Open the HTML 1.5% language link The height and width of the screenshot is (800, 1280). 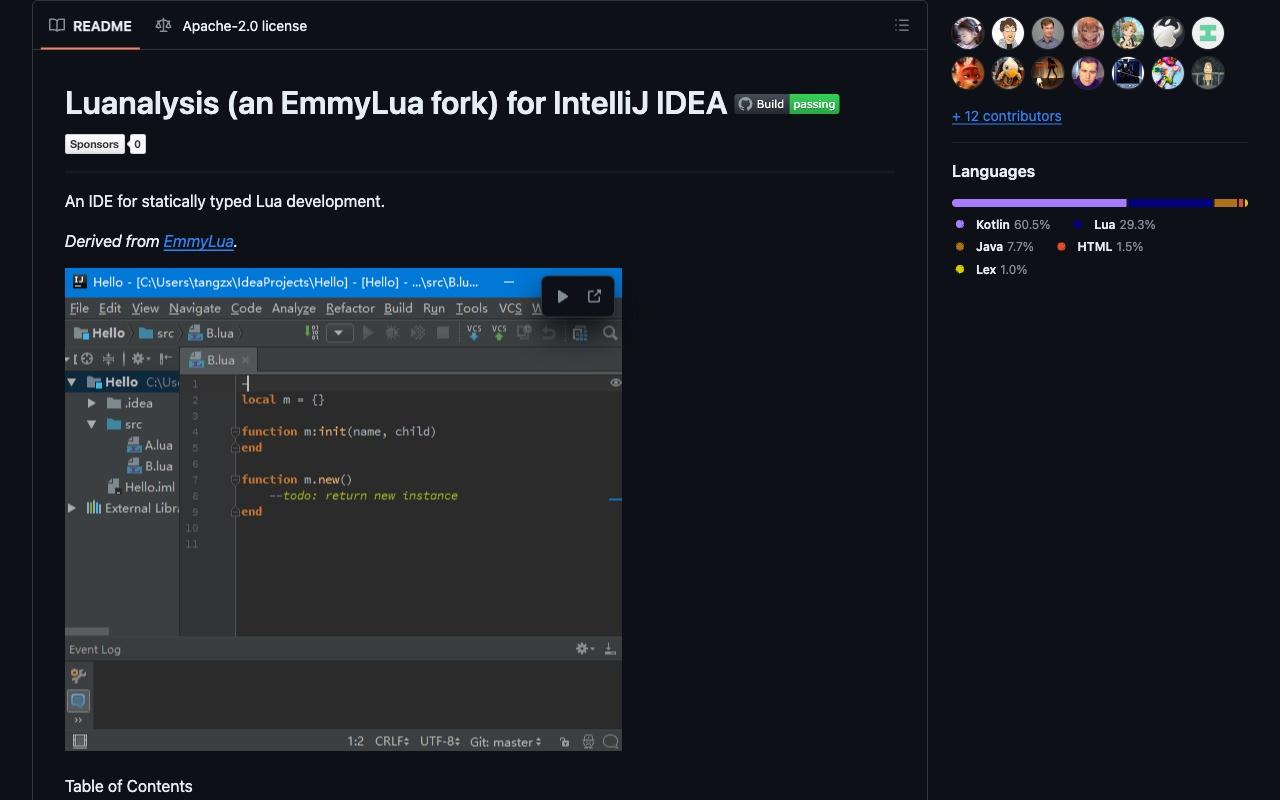coord(1100,247)
